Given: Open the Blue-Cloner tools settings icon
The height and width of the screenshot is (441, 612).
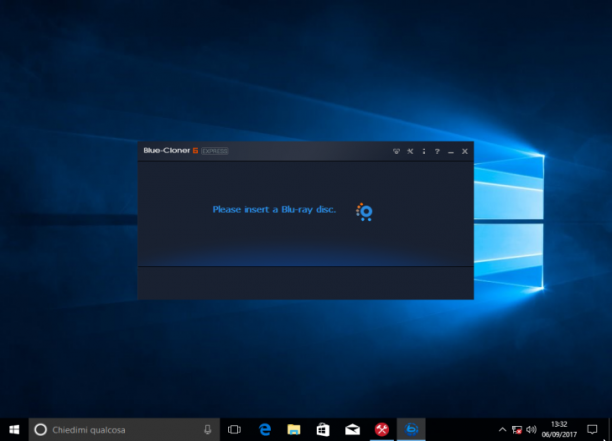Looking at the screenshot, I should coord(410,151).
